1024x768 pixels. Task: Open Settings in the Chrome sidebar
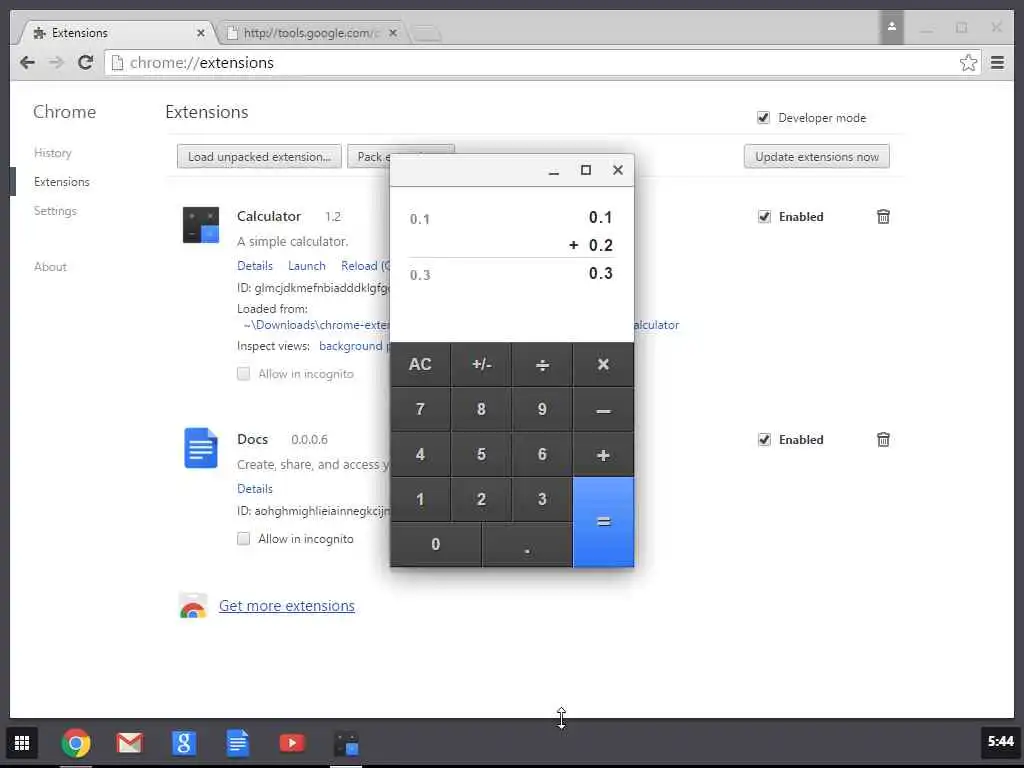point(56,211)
